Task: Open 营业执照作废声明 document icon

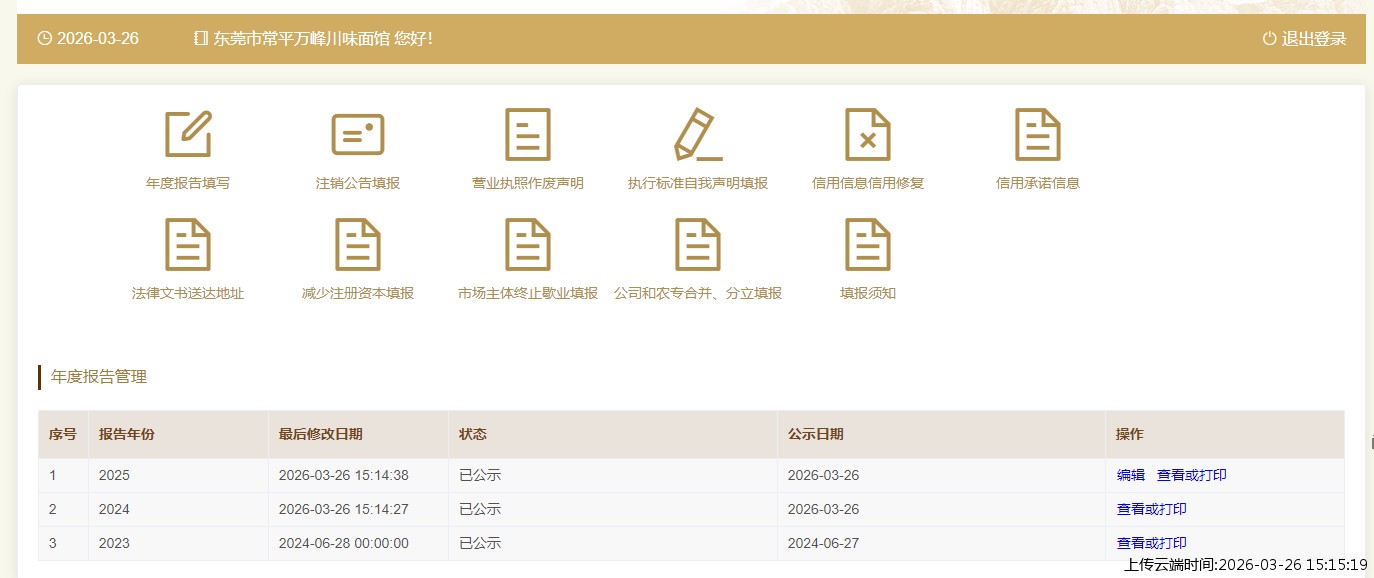Action: pyautogui.click(x=528, y=134)
